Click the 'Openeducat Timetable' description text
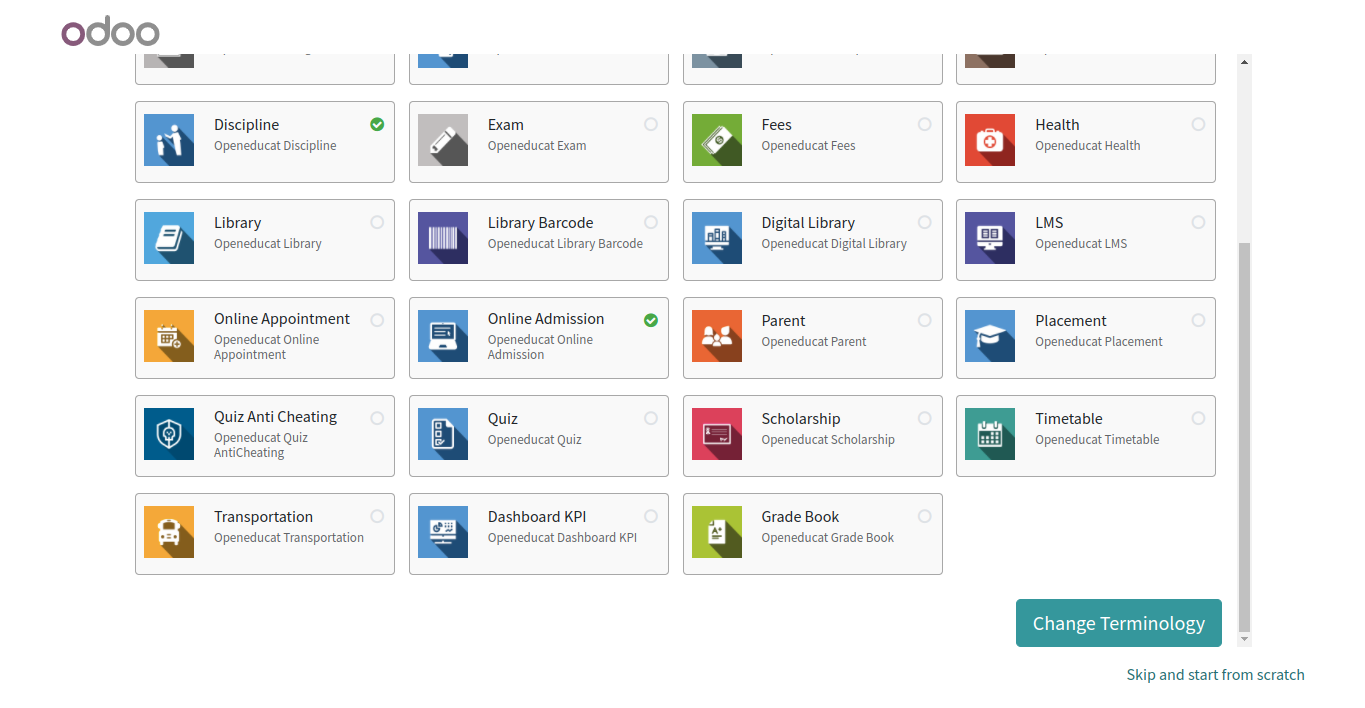The width and height of the screenshot is (1365, 708). coord(1097,440)
